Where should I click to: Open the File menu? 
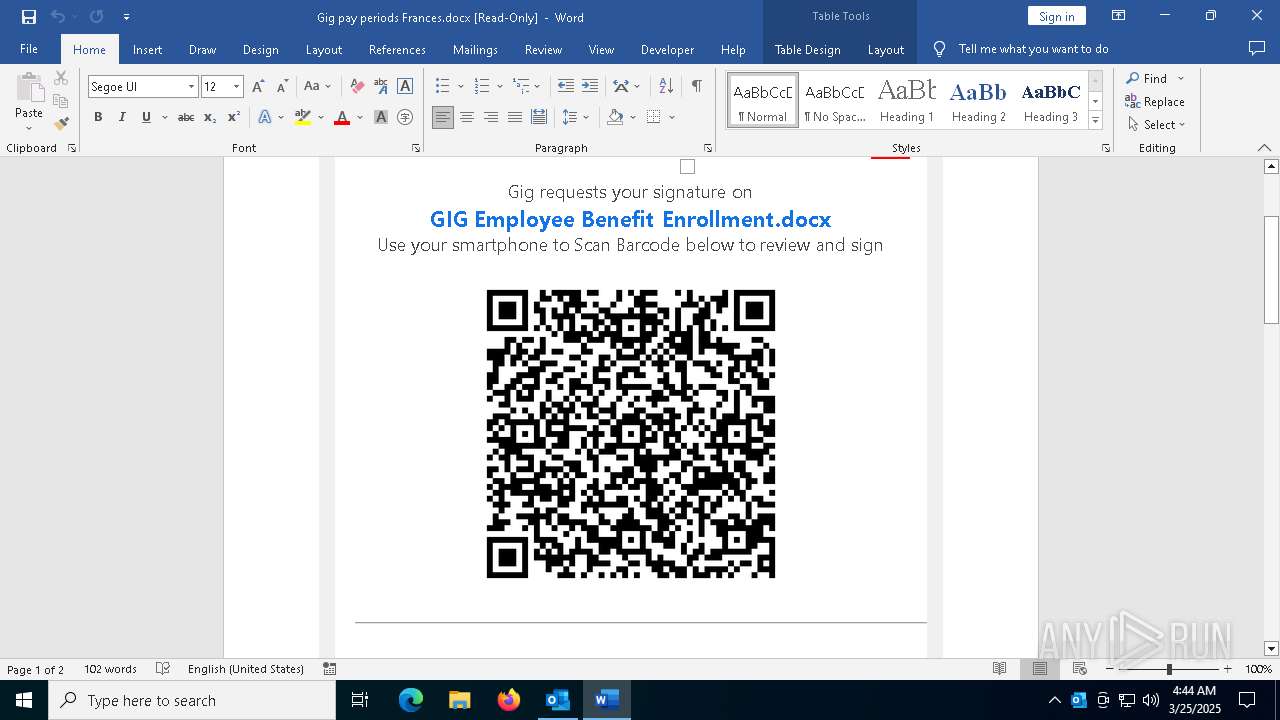coord(29,49)
